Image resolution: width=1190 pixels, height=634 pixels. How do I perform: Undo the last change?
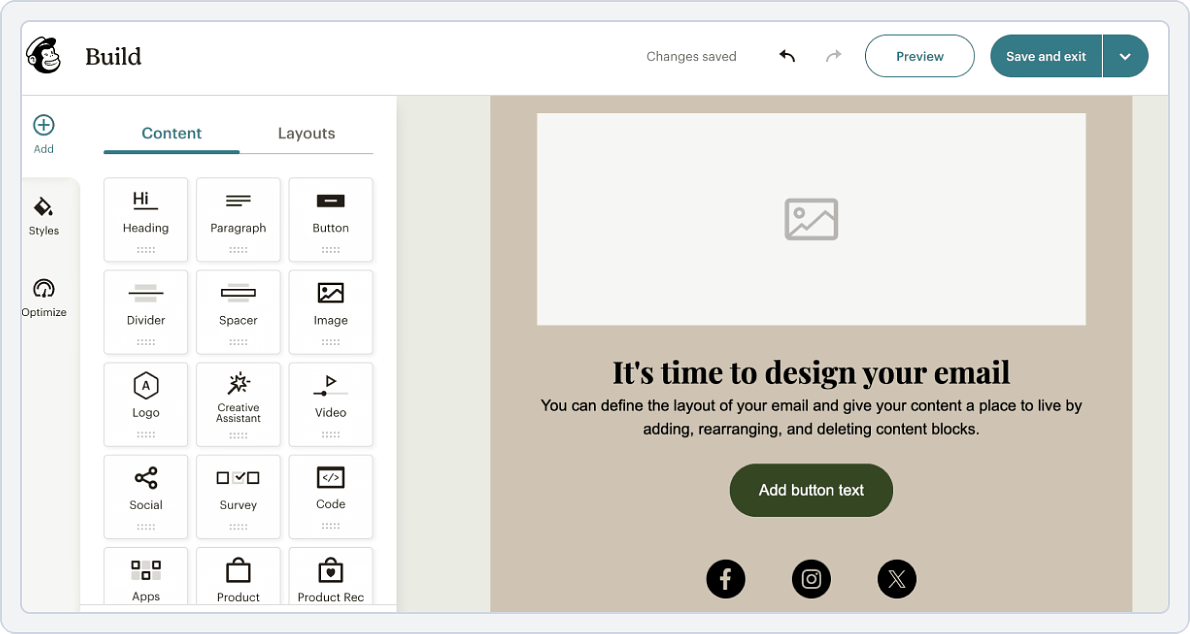click(787, 56)
